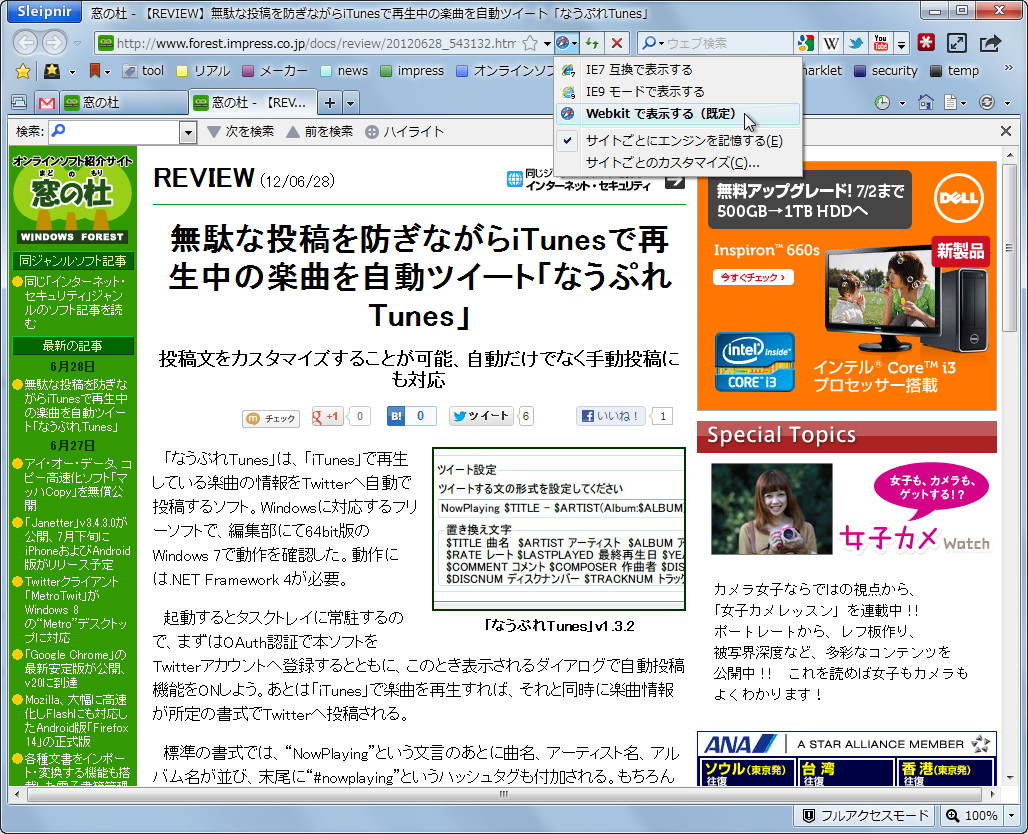Open the toolbar overflow dropdown arrow
Image resolution: width=1028 pixels, height=834 pixels.
click(902, 44)
